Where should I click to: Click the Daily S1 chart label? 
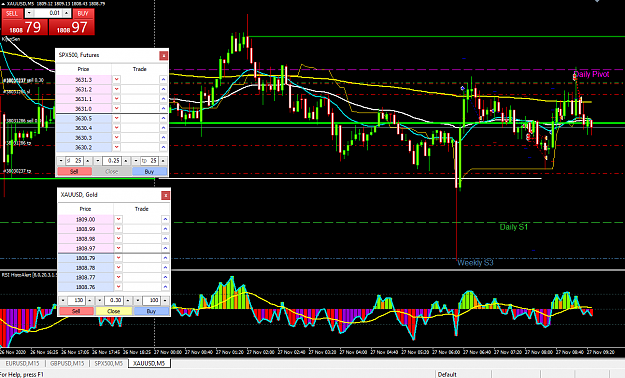(x=513, y=227)
